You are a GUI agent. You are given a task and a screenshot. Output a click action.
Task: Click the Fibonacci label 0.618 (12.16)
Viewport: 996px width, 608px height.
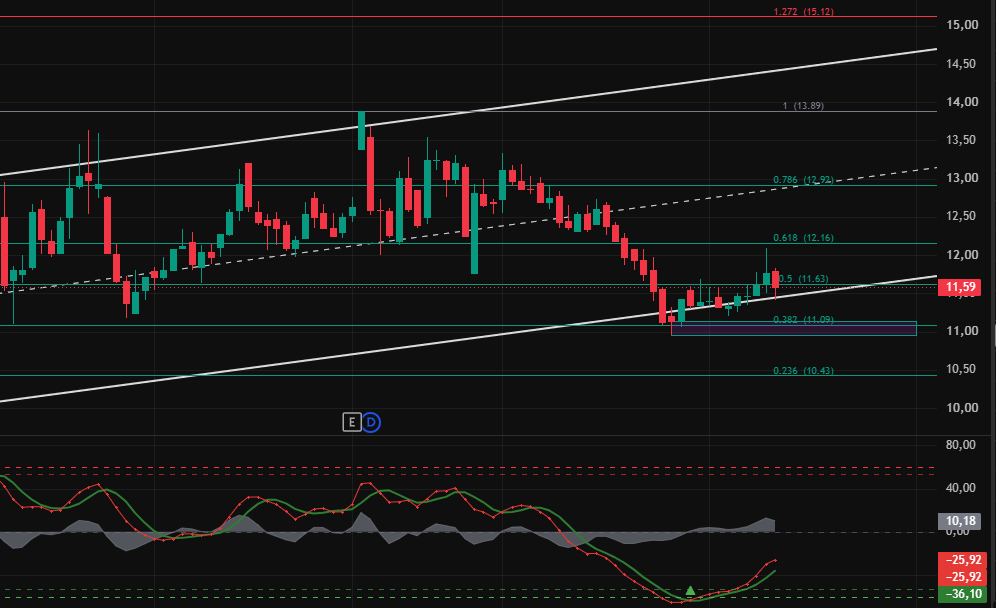coord(803,238)
